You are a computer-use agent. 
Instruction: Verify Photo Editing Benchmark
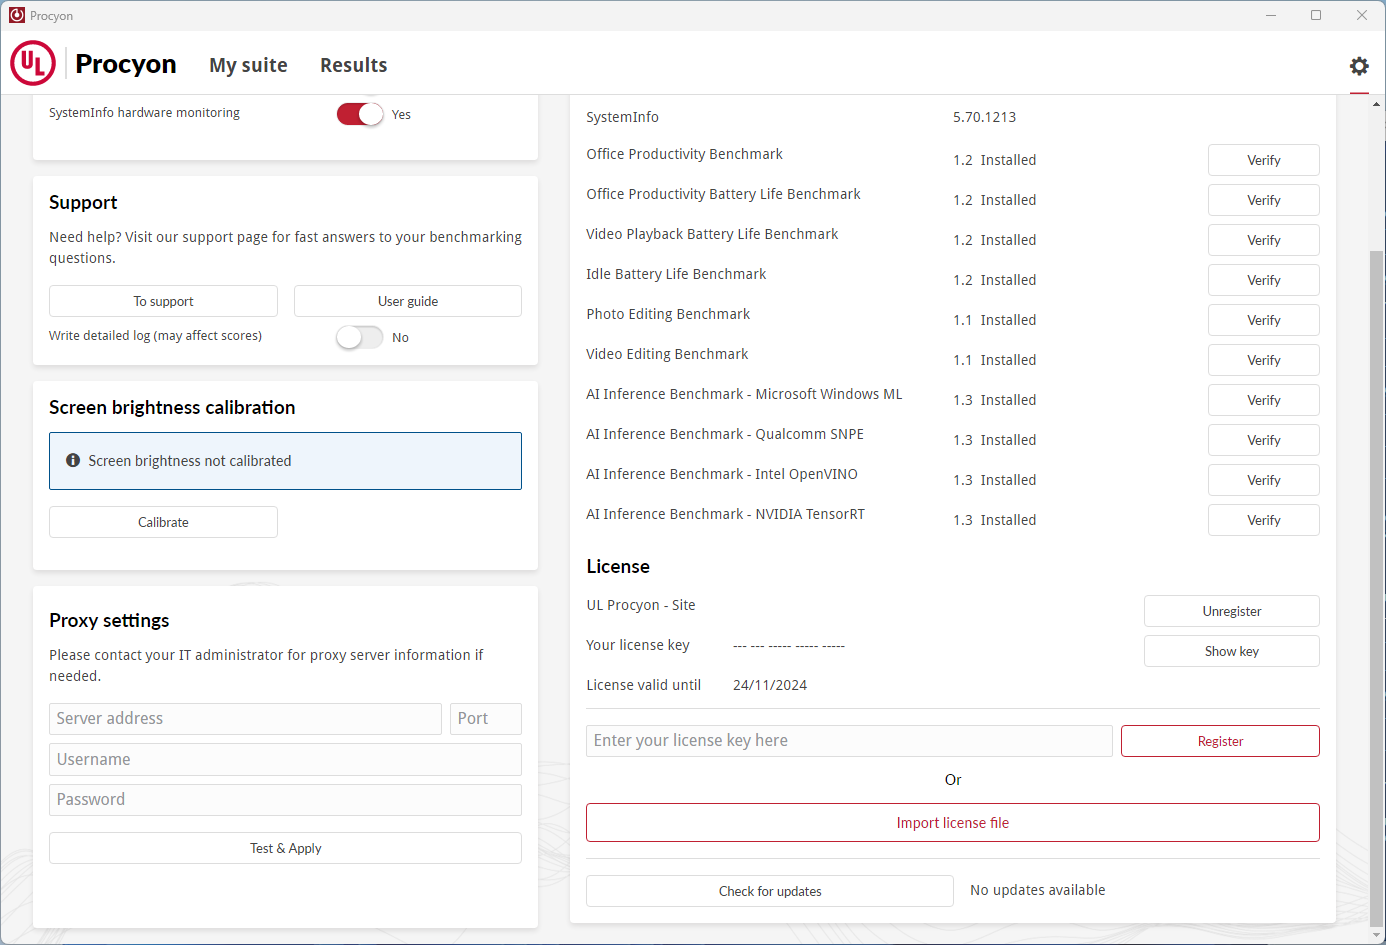pyautogui.click(x=1264, y=320)
